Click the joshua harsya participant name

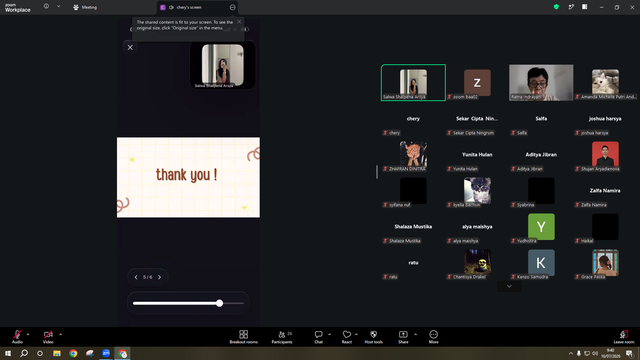coord(605,118)
